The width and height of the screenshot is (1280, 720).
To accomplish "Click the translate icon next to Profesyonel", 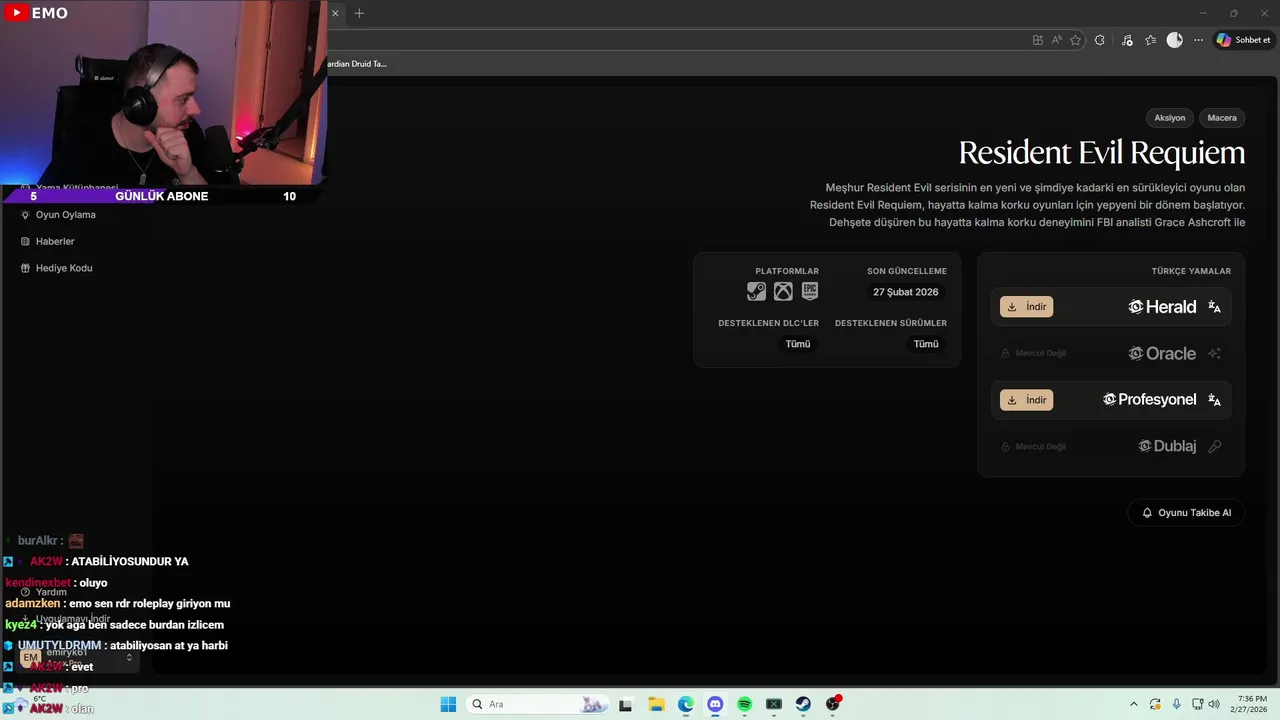I will [x=1214, y=400].
